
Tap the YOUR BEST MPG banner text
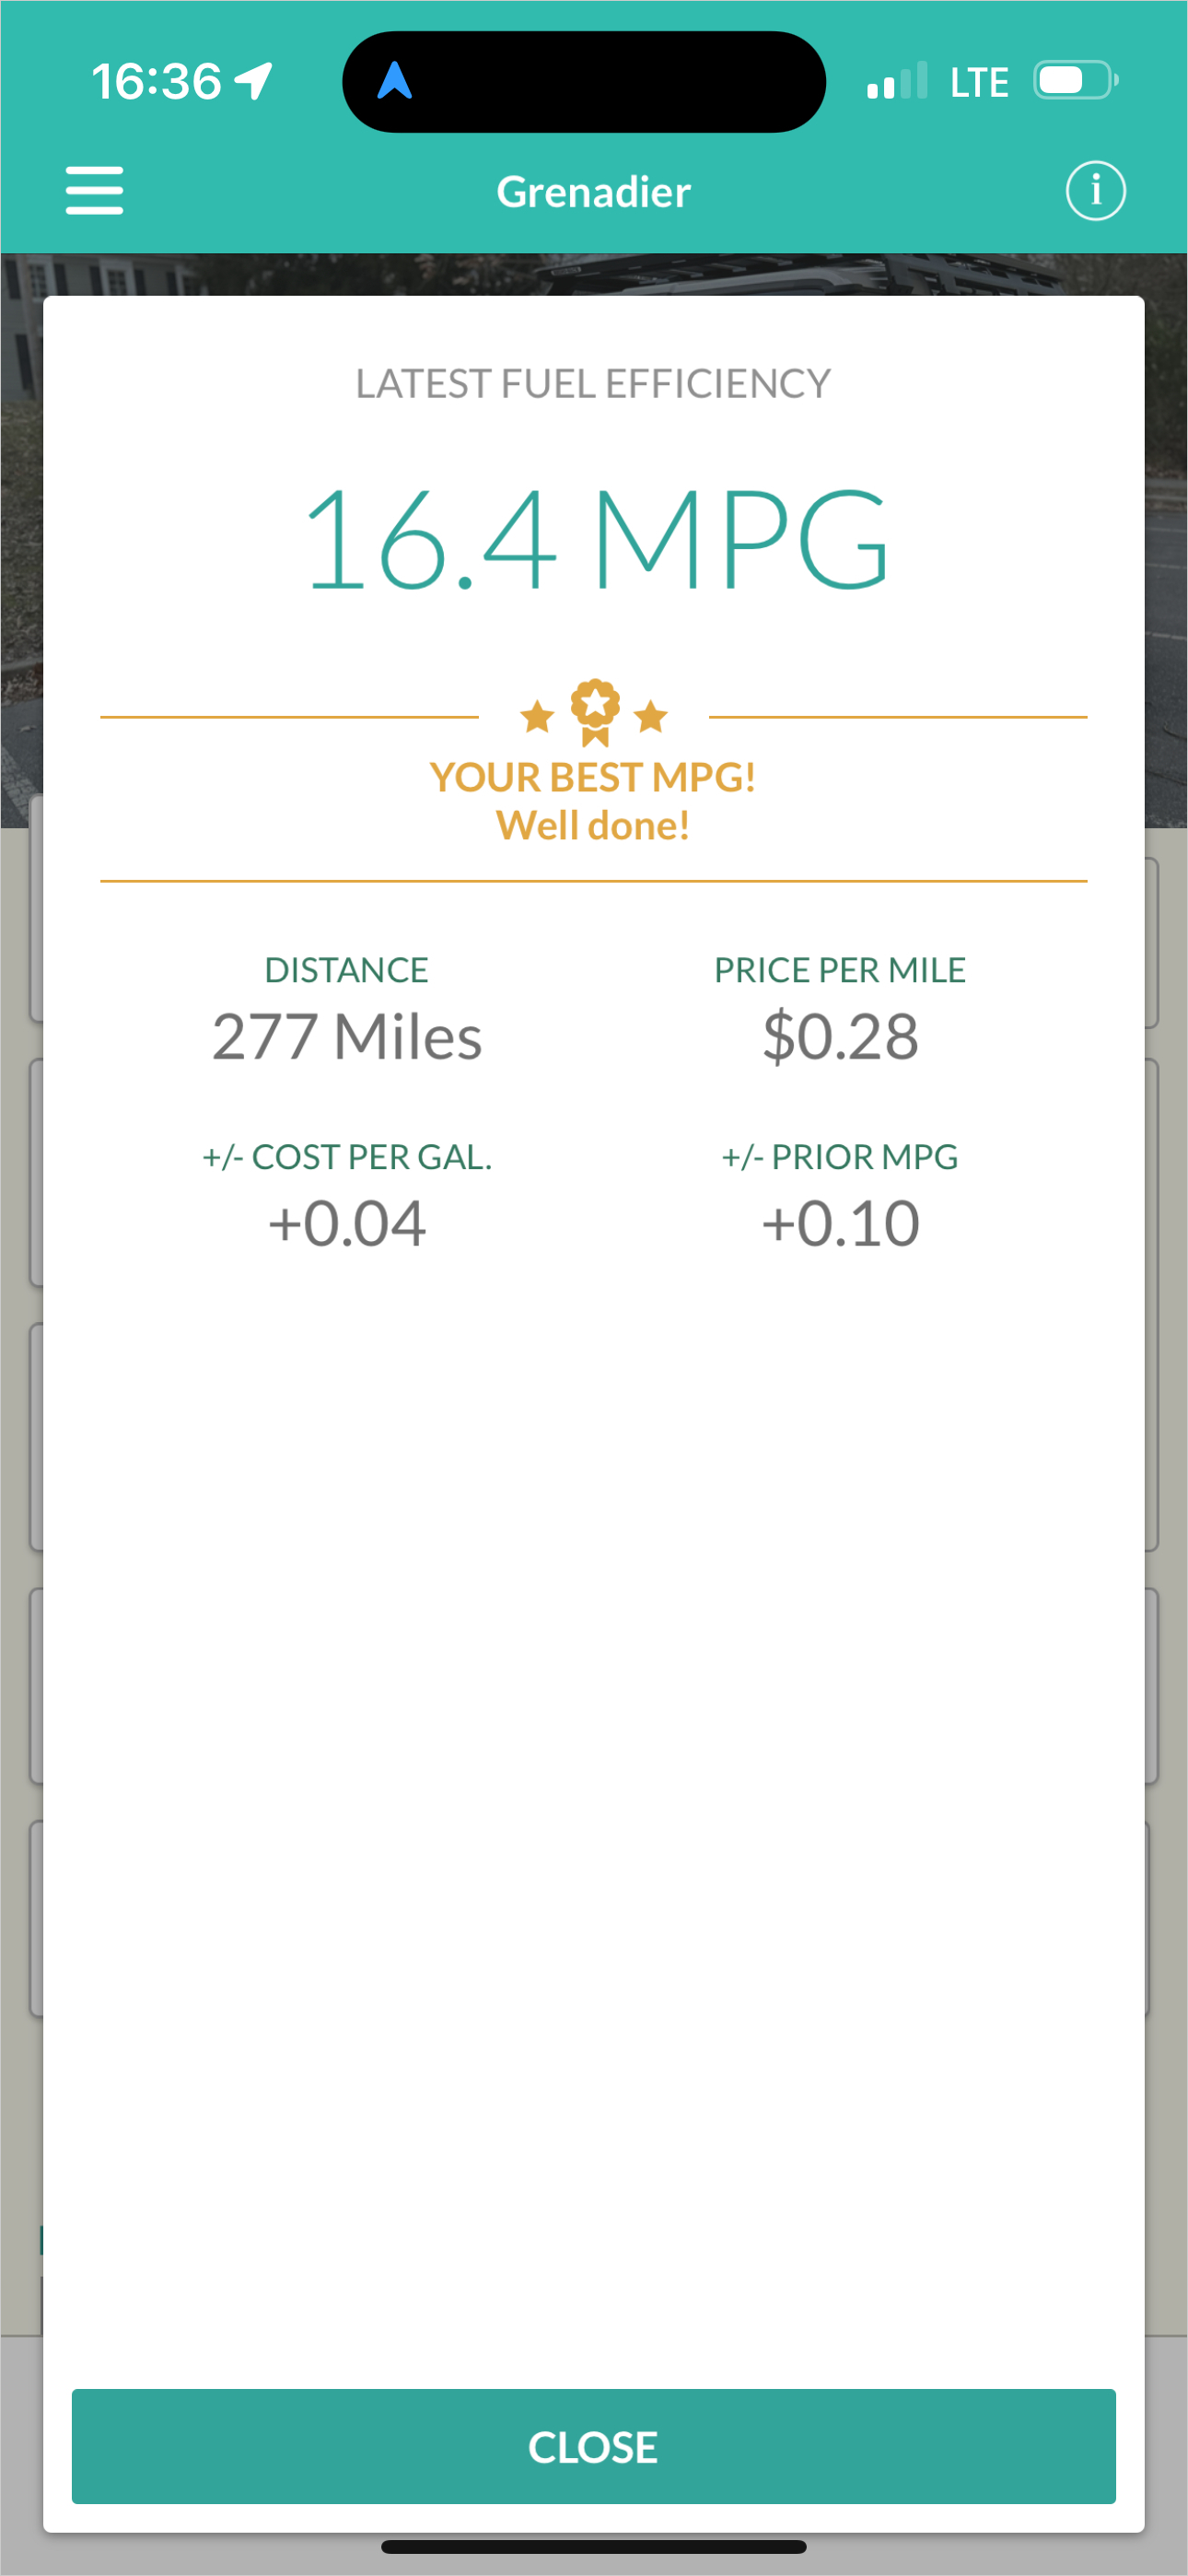[x=593, y=777]
